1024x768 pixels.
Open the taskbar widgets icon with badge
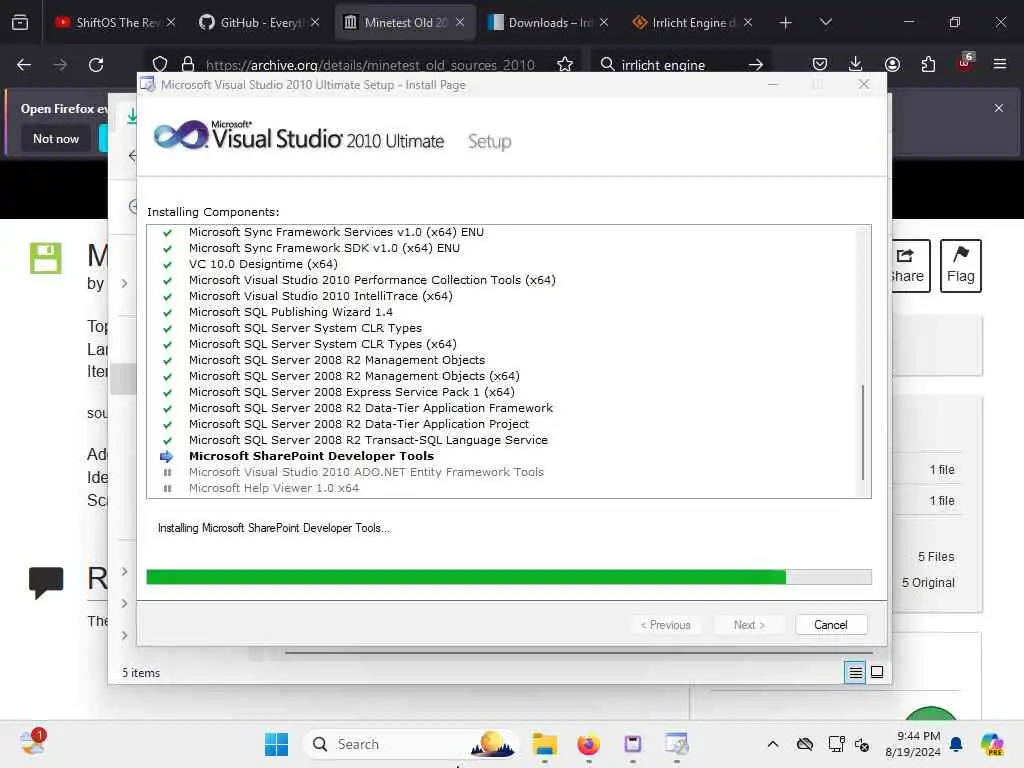coord(33,742)
